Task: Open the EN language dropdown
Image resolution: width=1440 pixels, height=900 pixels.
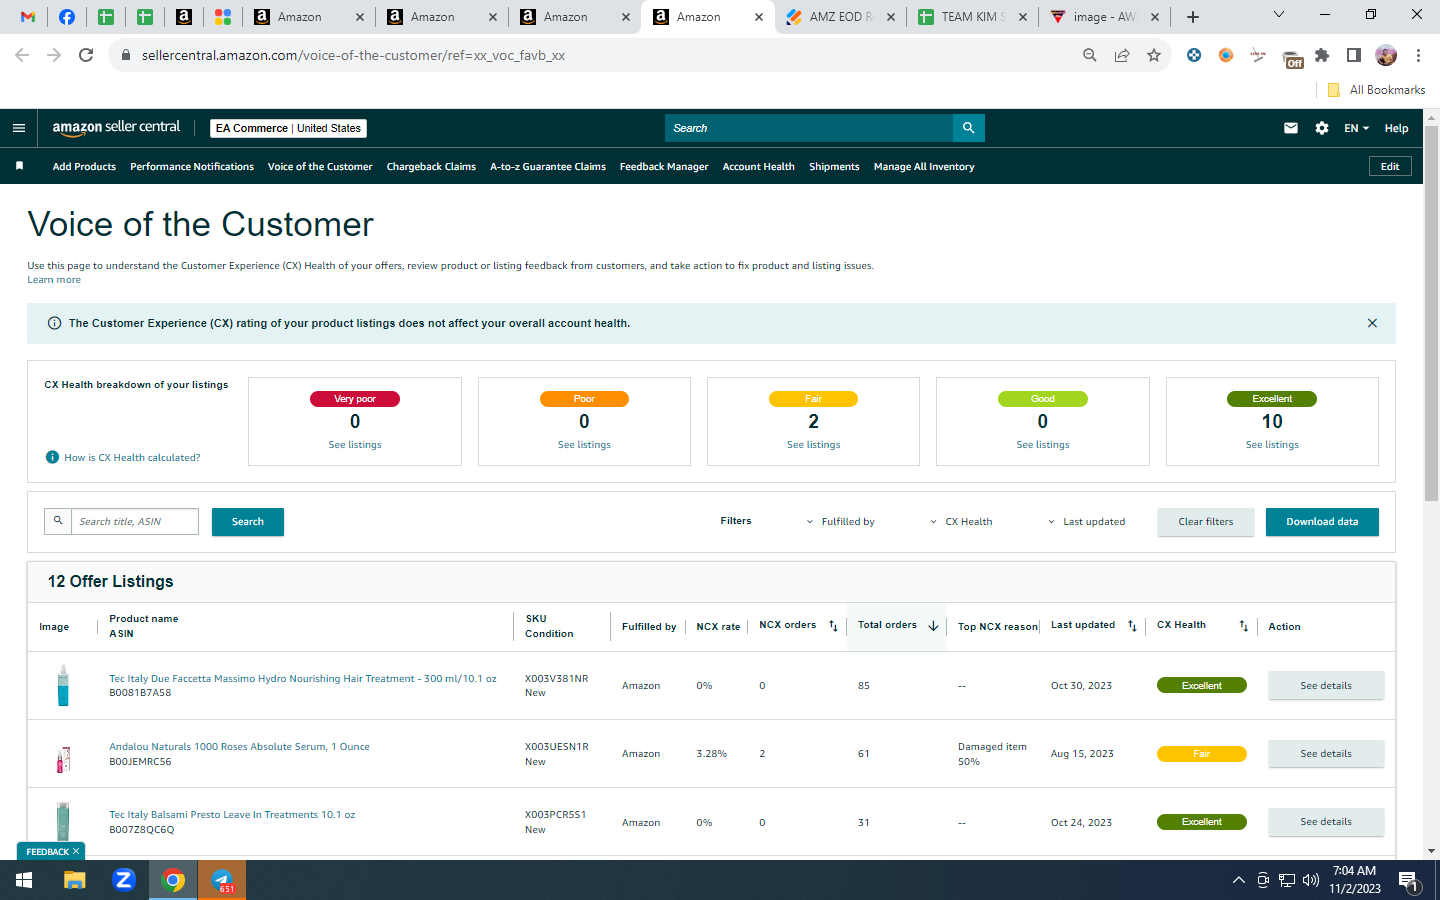Action: 1356,128
